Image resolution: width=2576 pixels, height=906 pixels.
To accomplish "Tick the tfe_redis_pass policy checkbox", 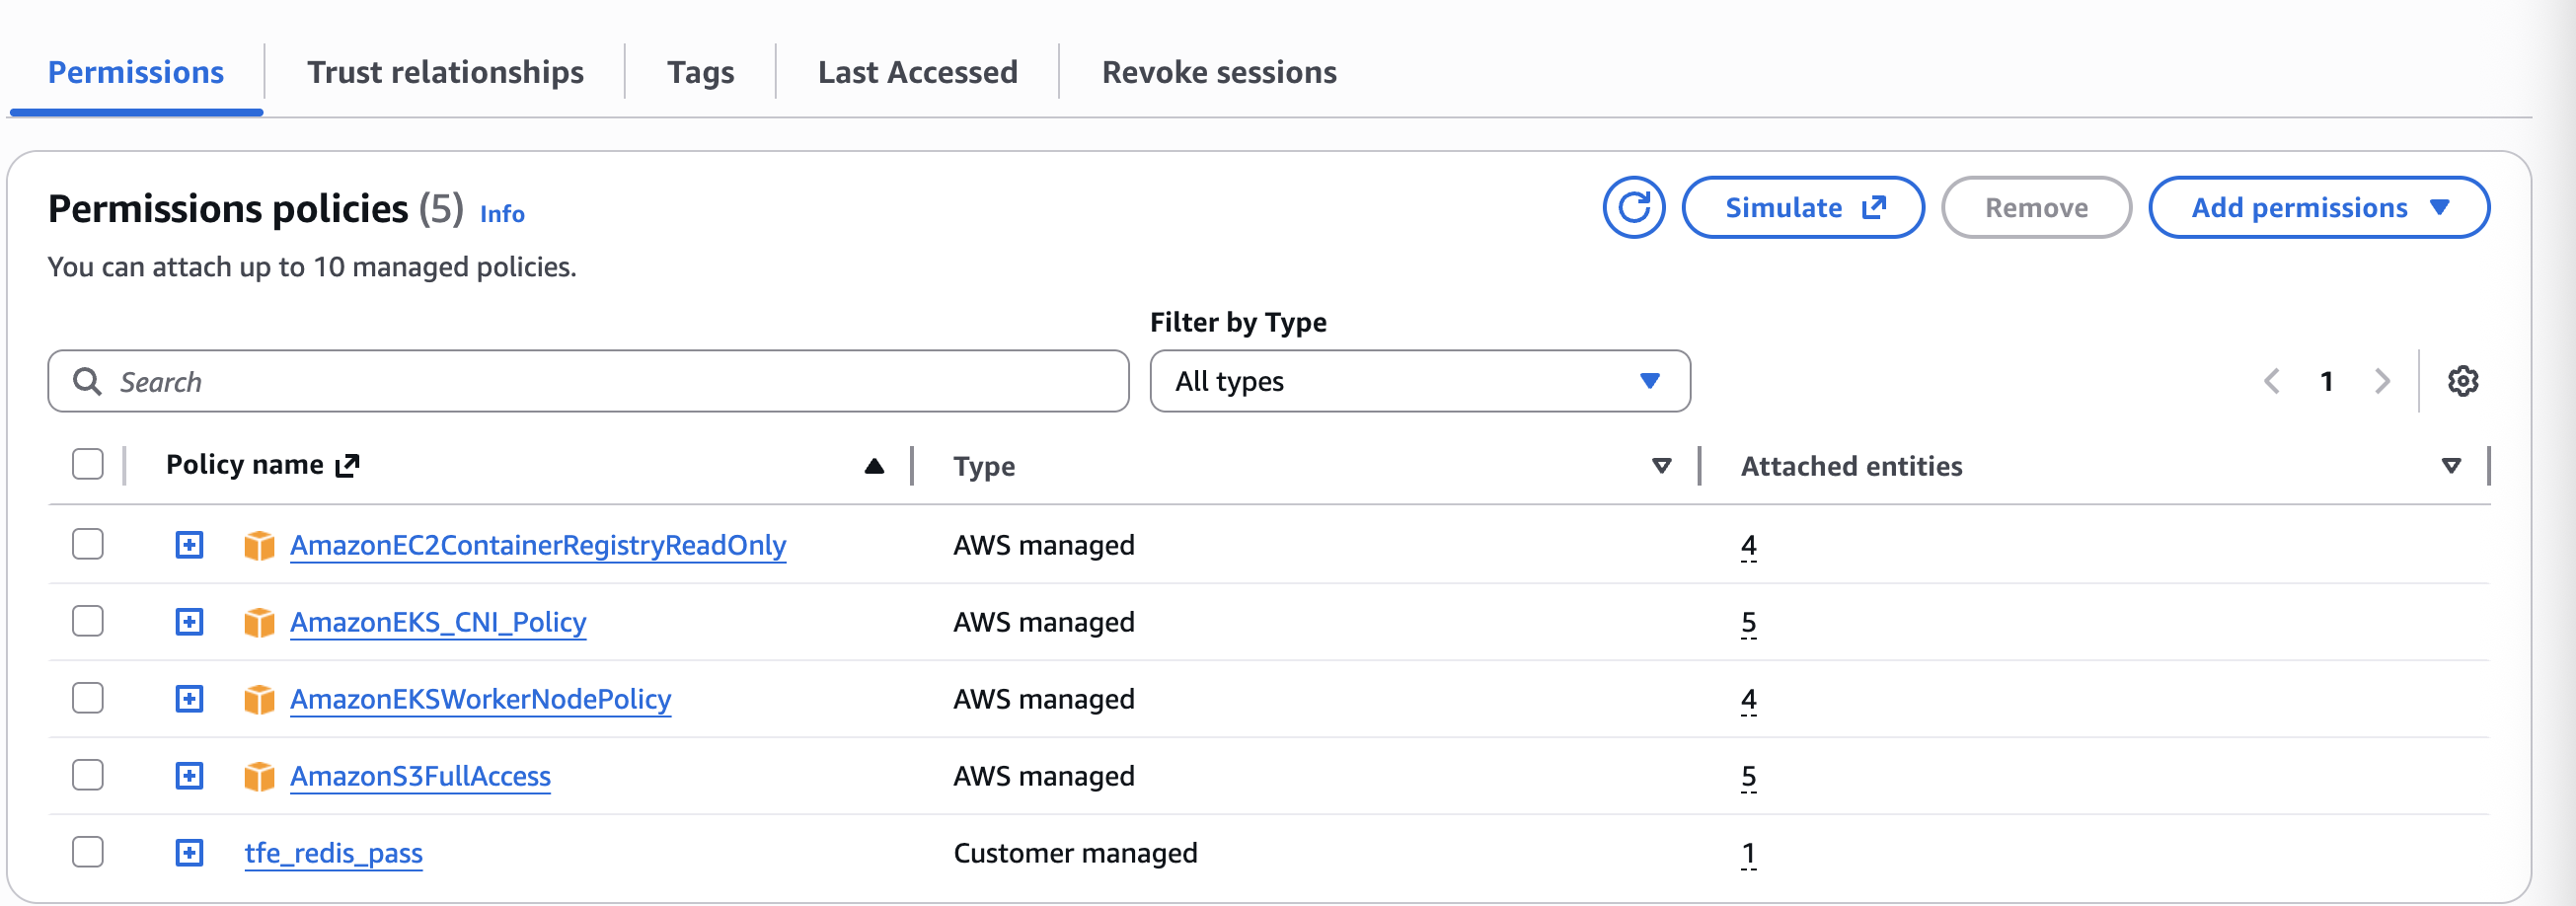I will coord(88,852).
